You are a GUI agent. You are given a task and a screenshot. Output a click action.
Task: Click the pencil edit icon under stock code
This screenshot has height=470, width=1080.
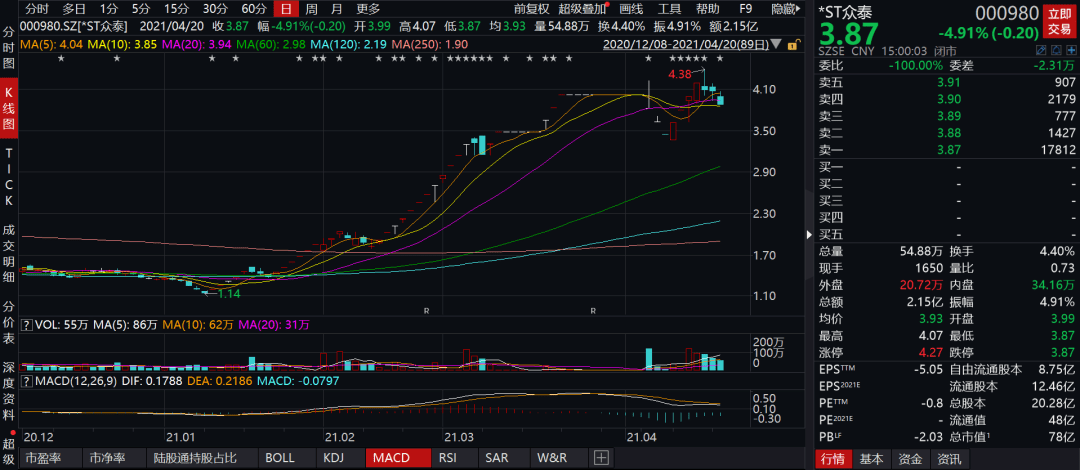coord(1041,52)
